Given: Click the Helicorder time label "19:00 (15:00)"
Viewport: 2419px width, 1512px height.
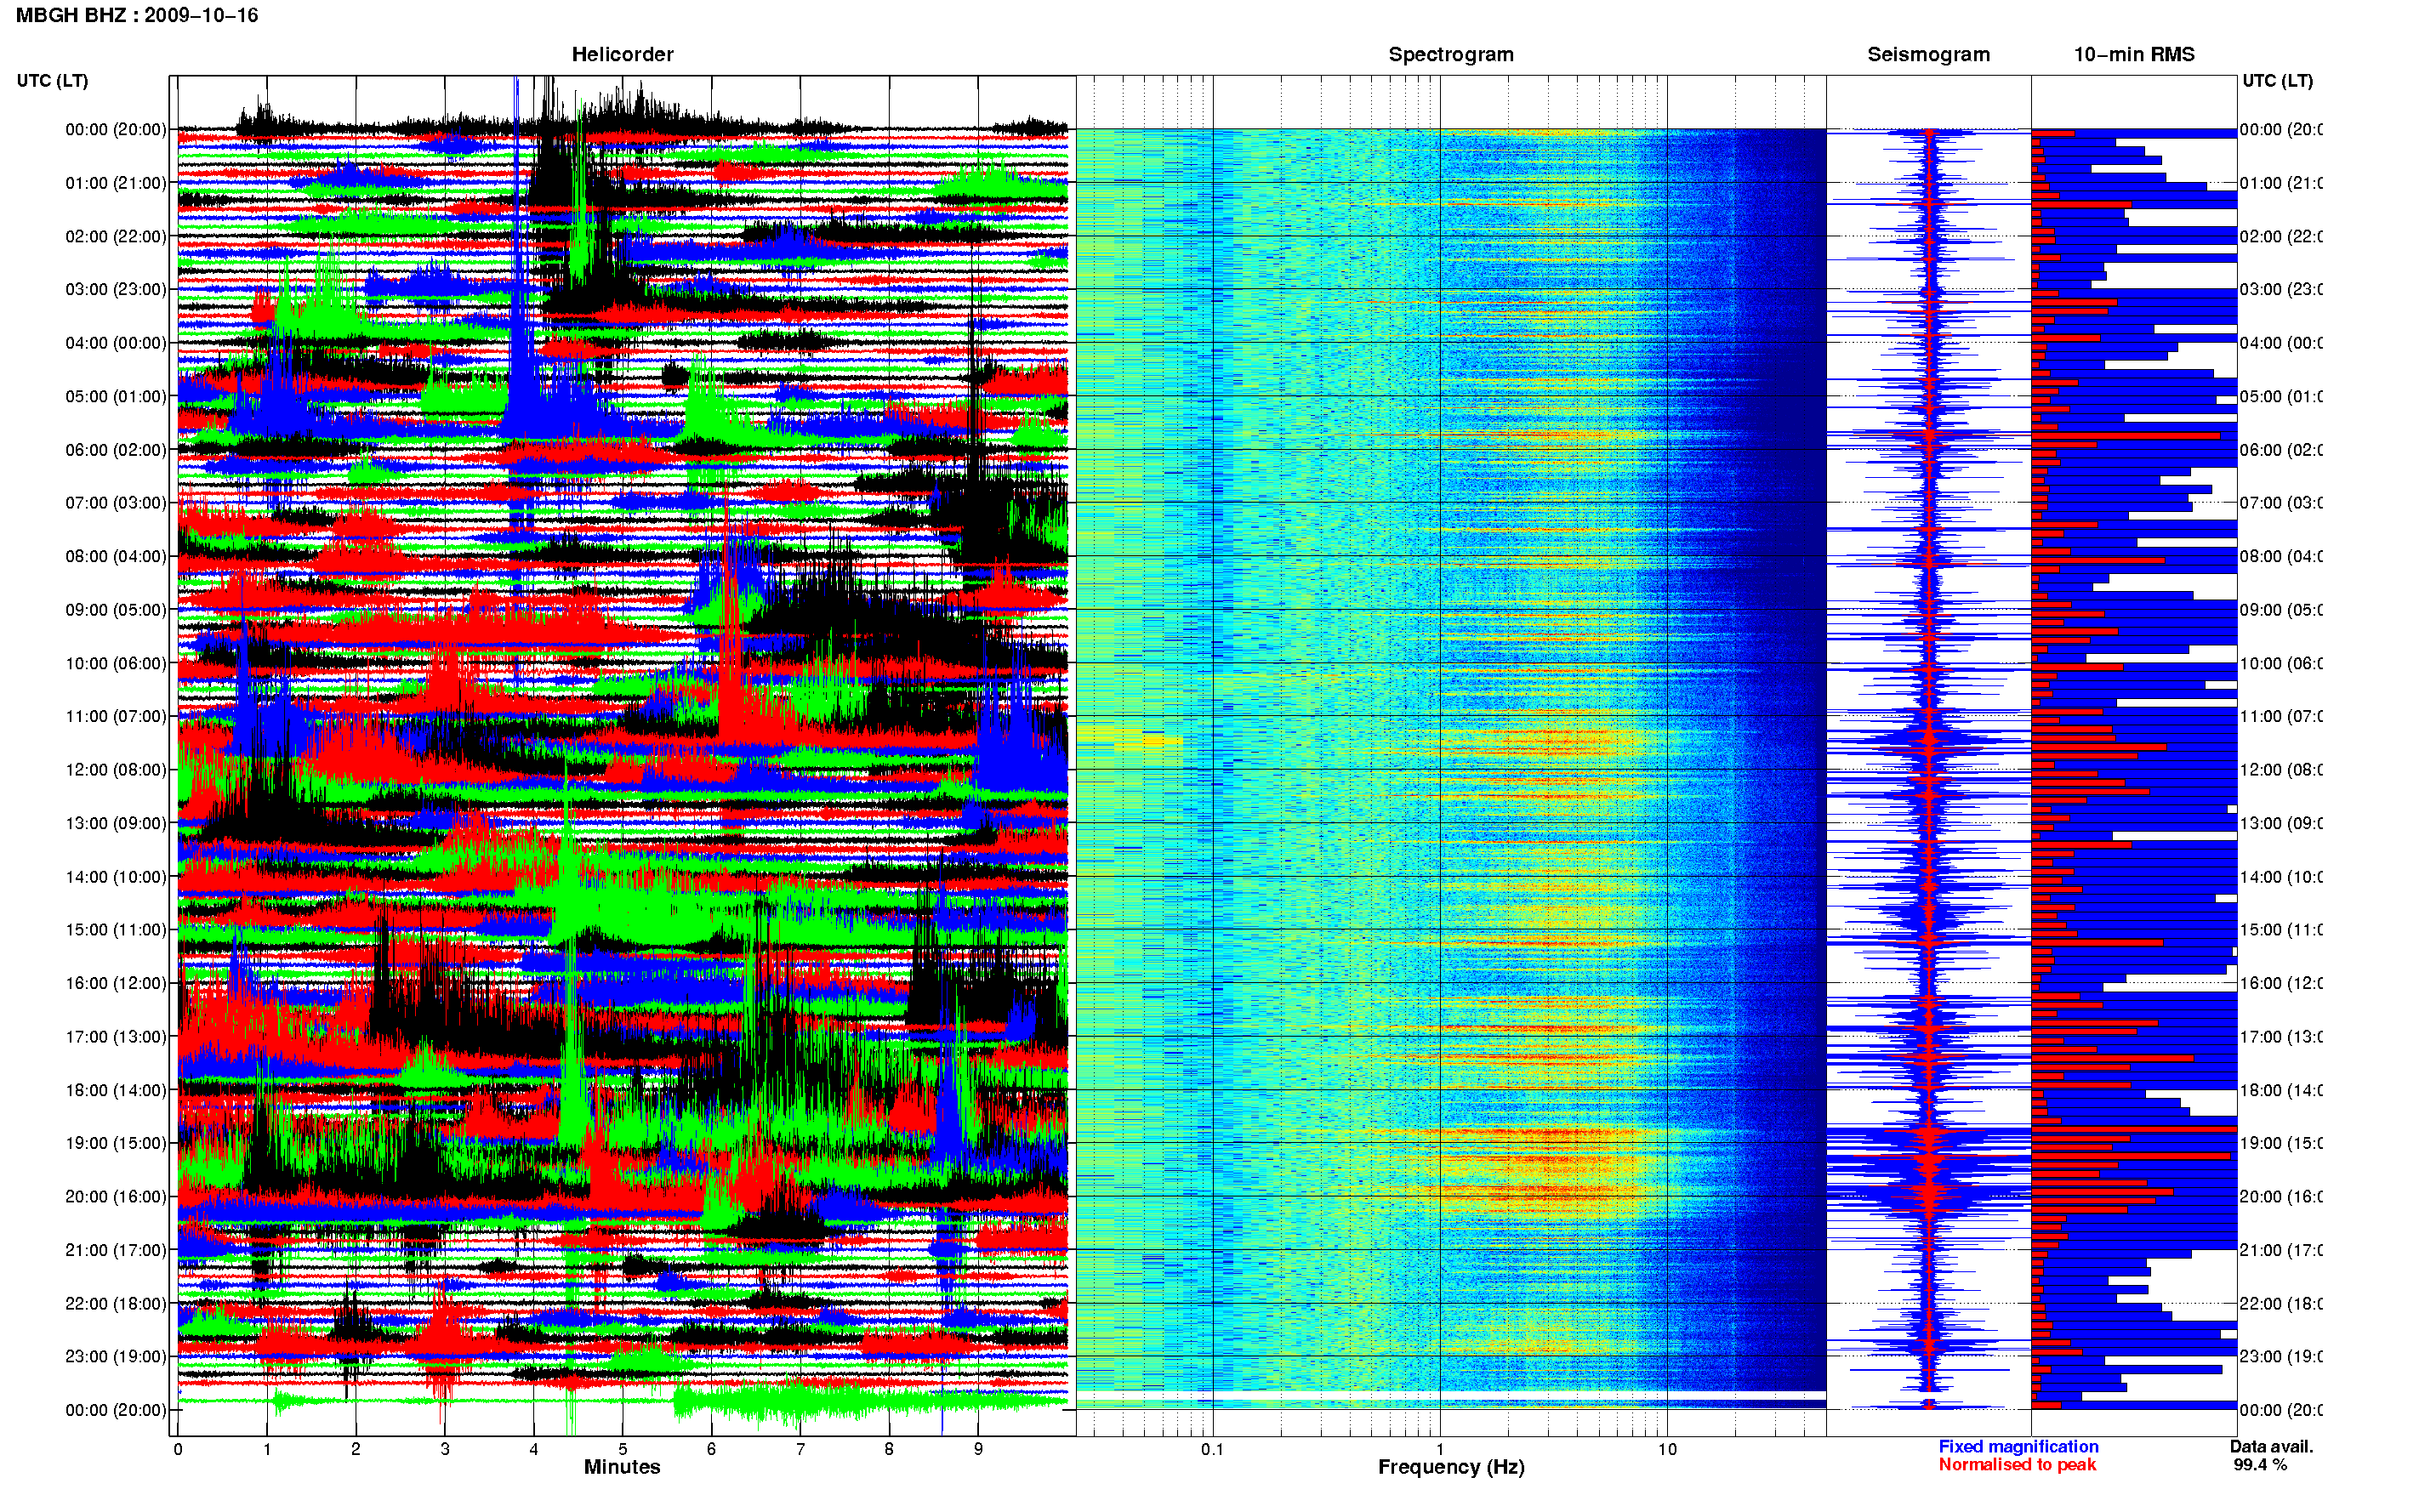Looking at the screenshot, I should click(116, 1143).
